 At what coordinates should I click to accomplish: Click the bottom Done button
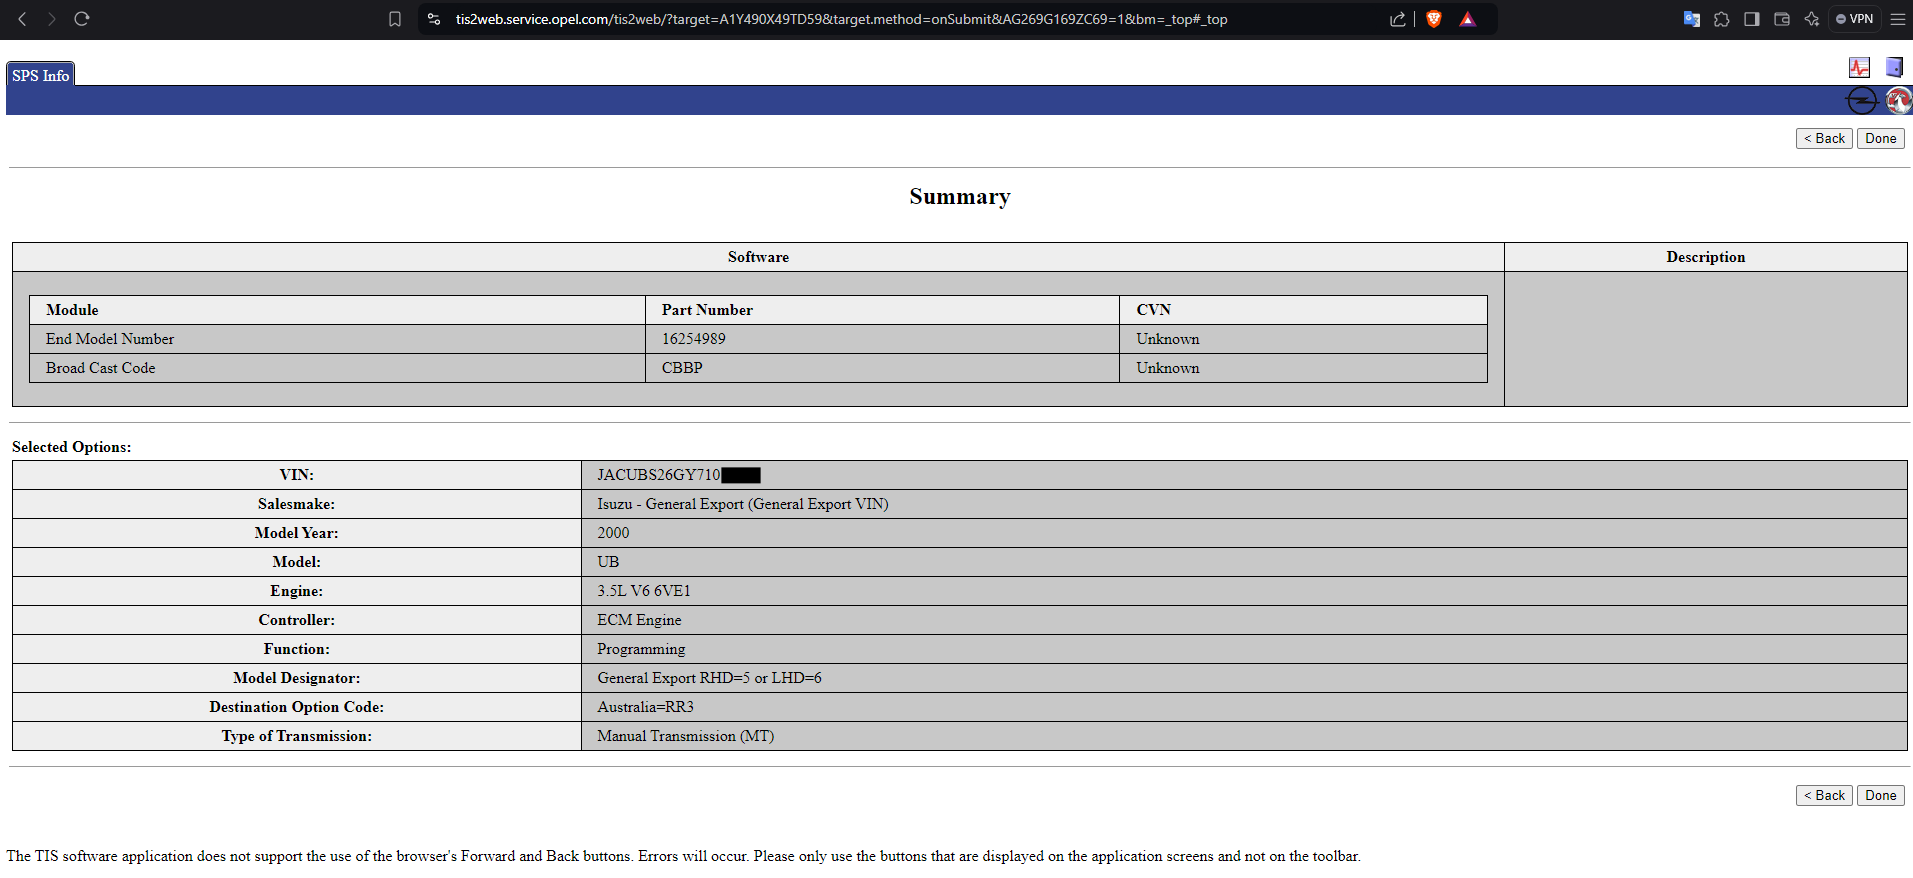(1880, 796)
